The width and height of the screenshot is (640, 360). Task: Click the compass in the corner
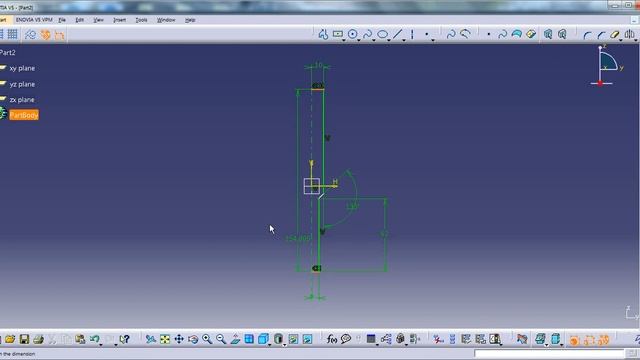tap(607, 66)
